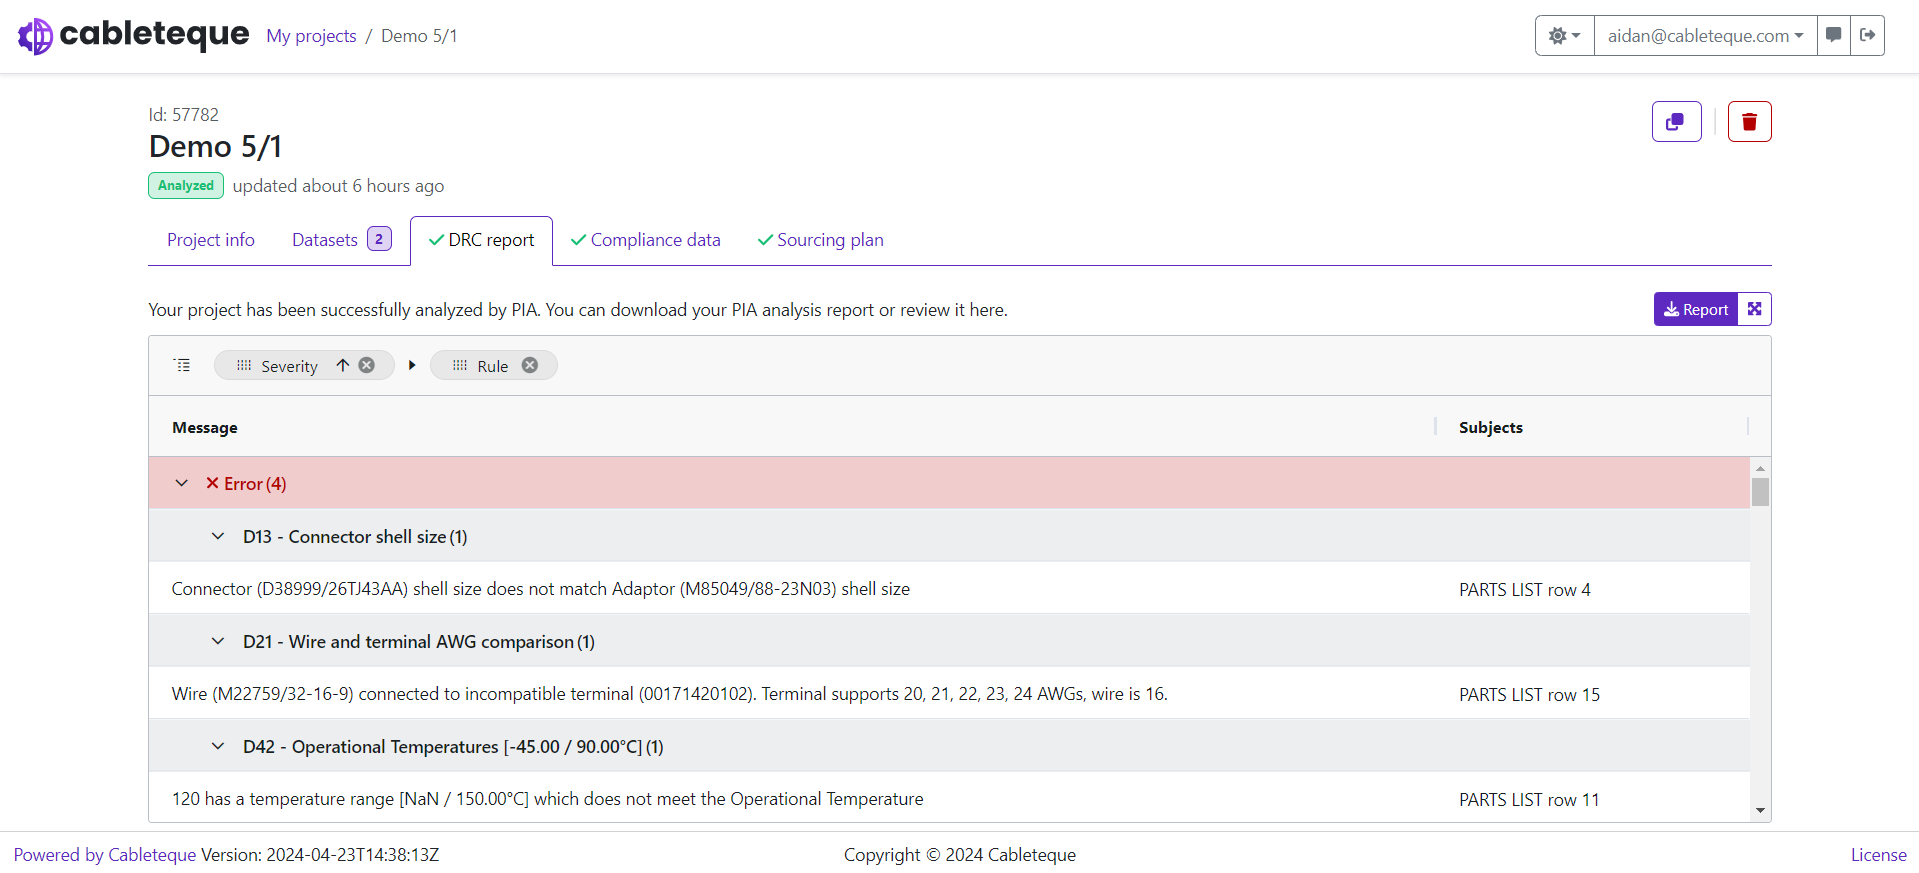Click PARTS LIST row 15 cell

[1529, 695]
